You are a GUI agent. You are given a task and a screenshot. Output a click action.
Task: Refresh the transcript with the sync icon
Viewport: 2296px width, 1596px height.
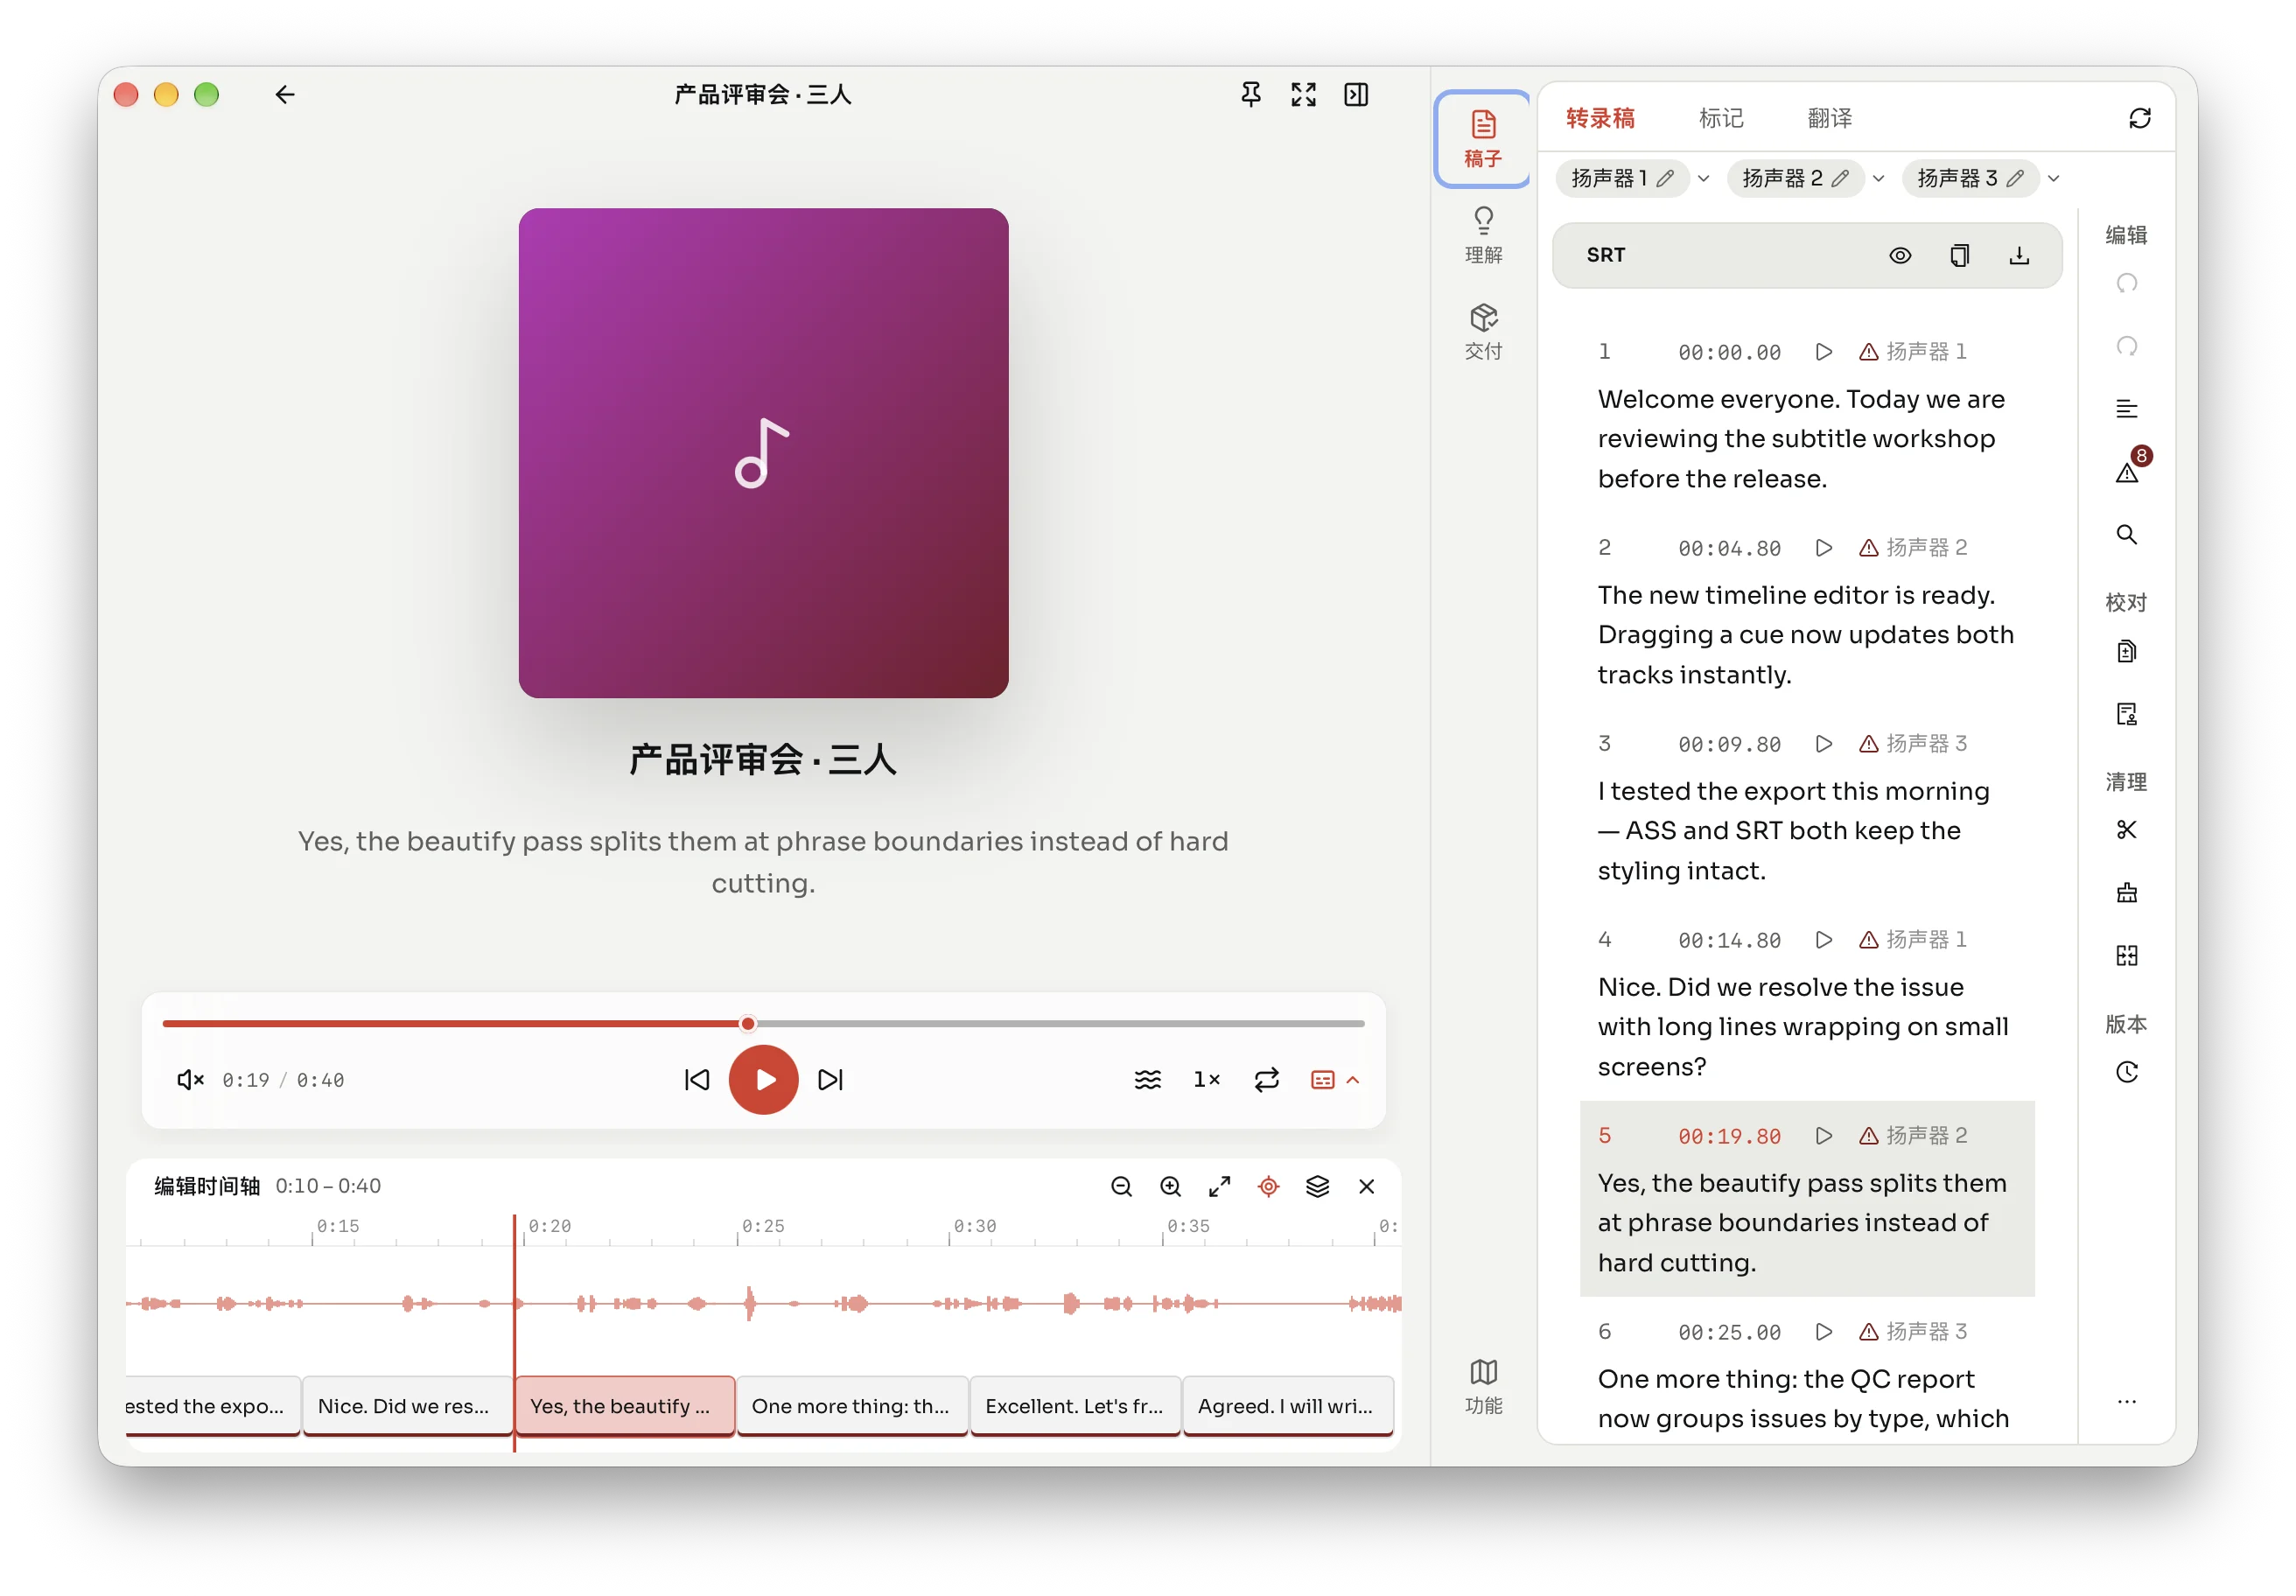2139,119
